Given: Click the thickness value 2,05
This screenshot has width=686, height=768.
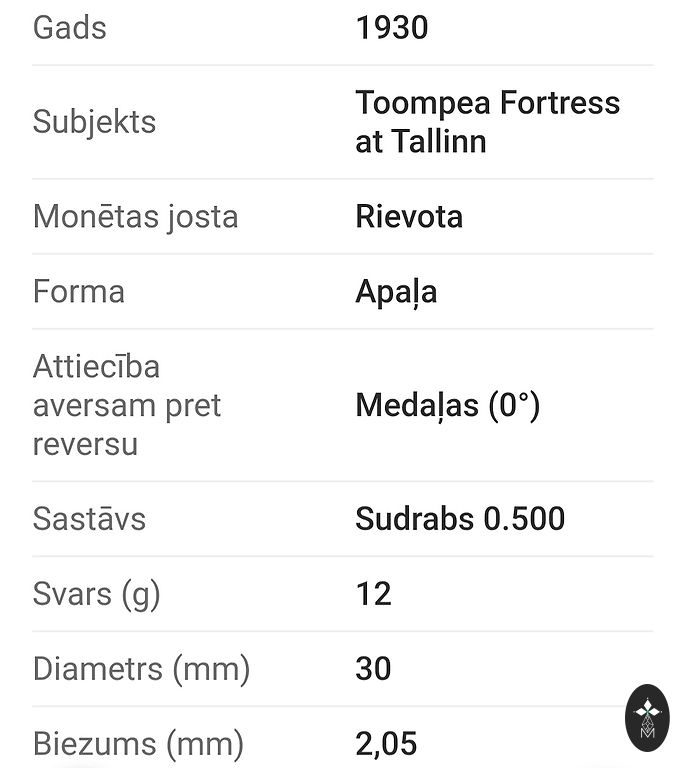Looking at the screenshot, I should coord(386,744).
